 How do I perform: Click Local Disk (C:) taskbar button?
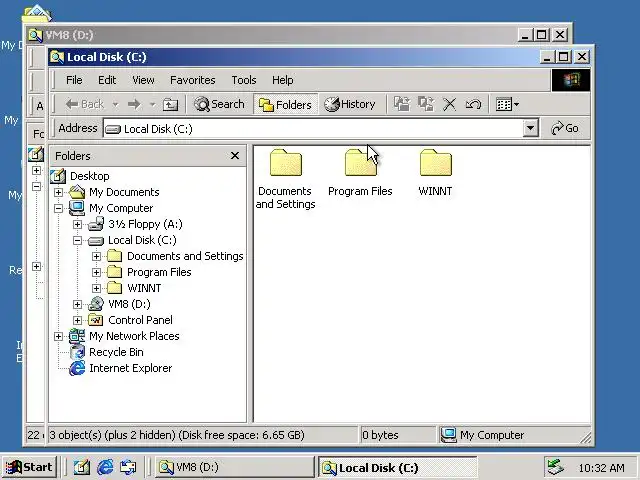click(x=398, y=467)
